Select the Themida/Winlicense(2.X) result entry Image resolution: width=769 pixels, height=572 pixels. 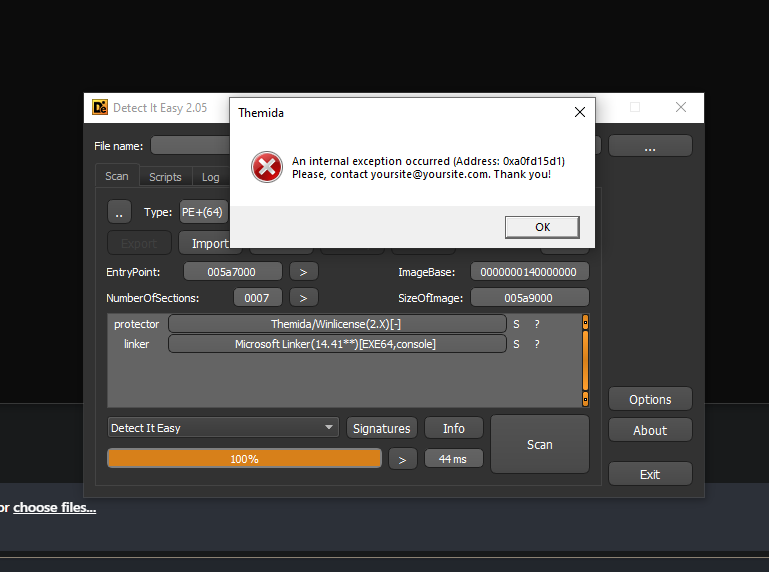coord(337,324)
